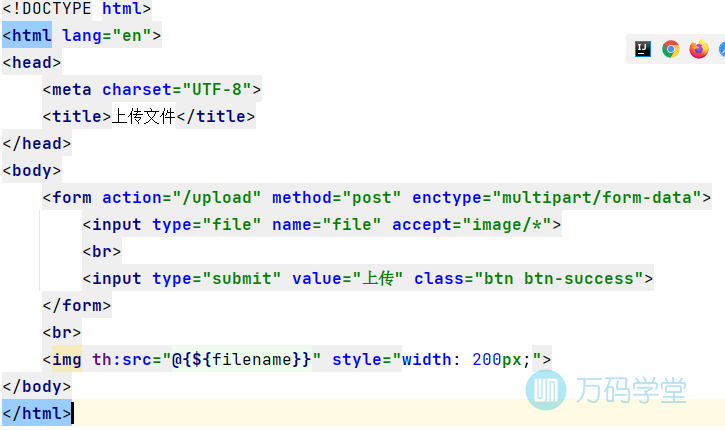Open the page in Firefox browser
725x430 pixels.
699,49
